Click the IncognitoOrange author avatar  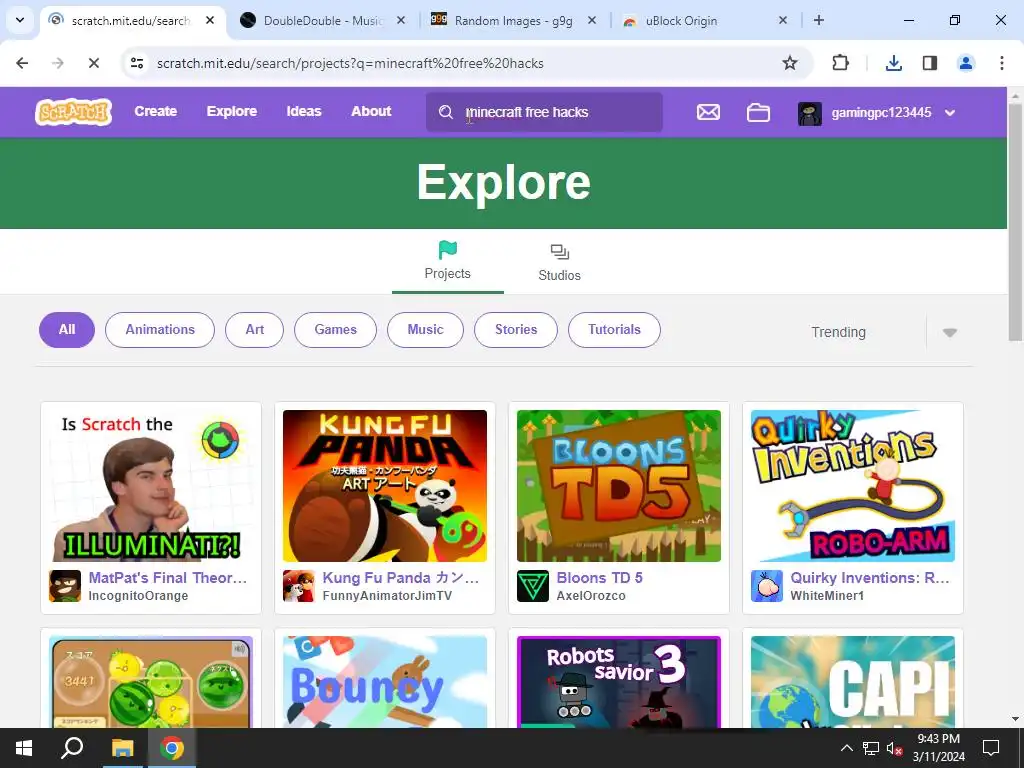coord(65,586)
